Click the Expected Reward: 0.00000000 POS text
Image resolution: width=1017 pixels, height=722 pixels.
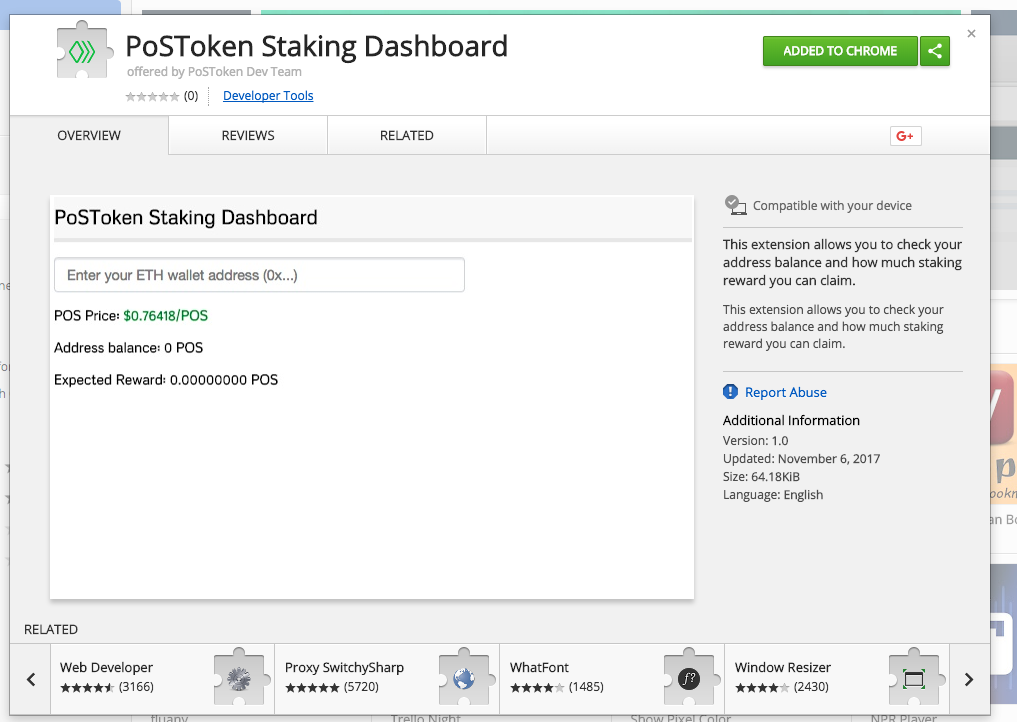(x=166, y=380)
